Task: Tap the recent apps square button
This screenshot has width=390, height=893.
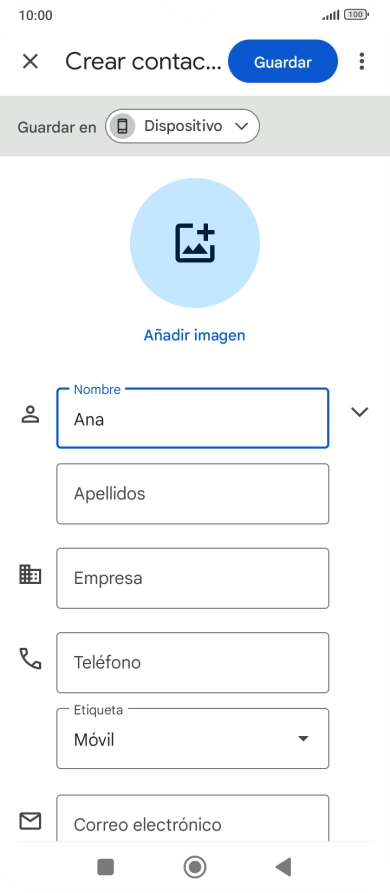Action: tap(106, 867)
